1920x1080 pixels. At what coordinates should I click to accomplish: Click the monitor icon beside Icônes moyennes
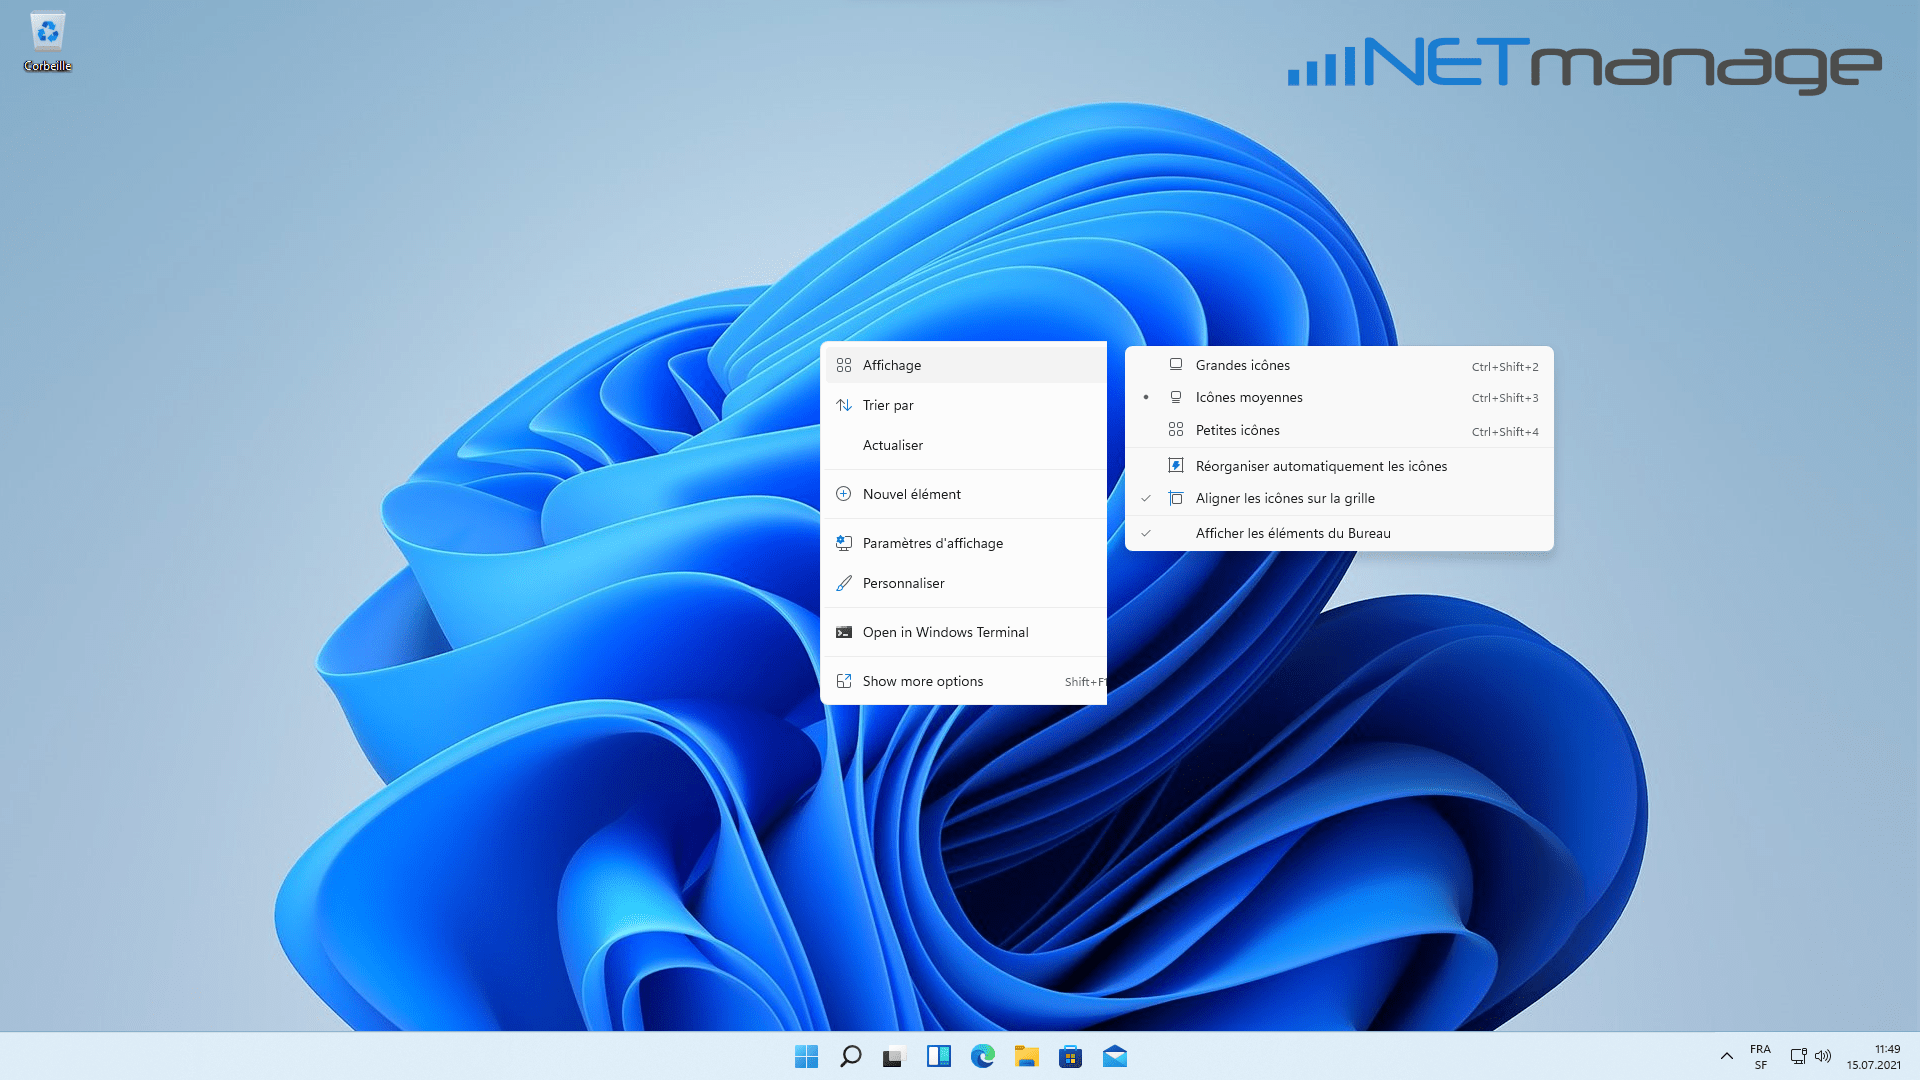[1176, 397]
